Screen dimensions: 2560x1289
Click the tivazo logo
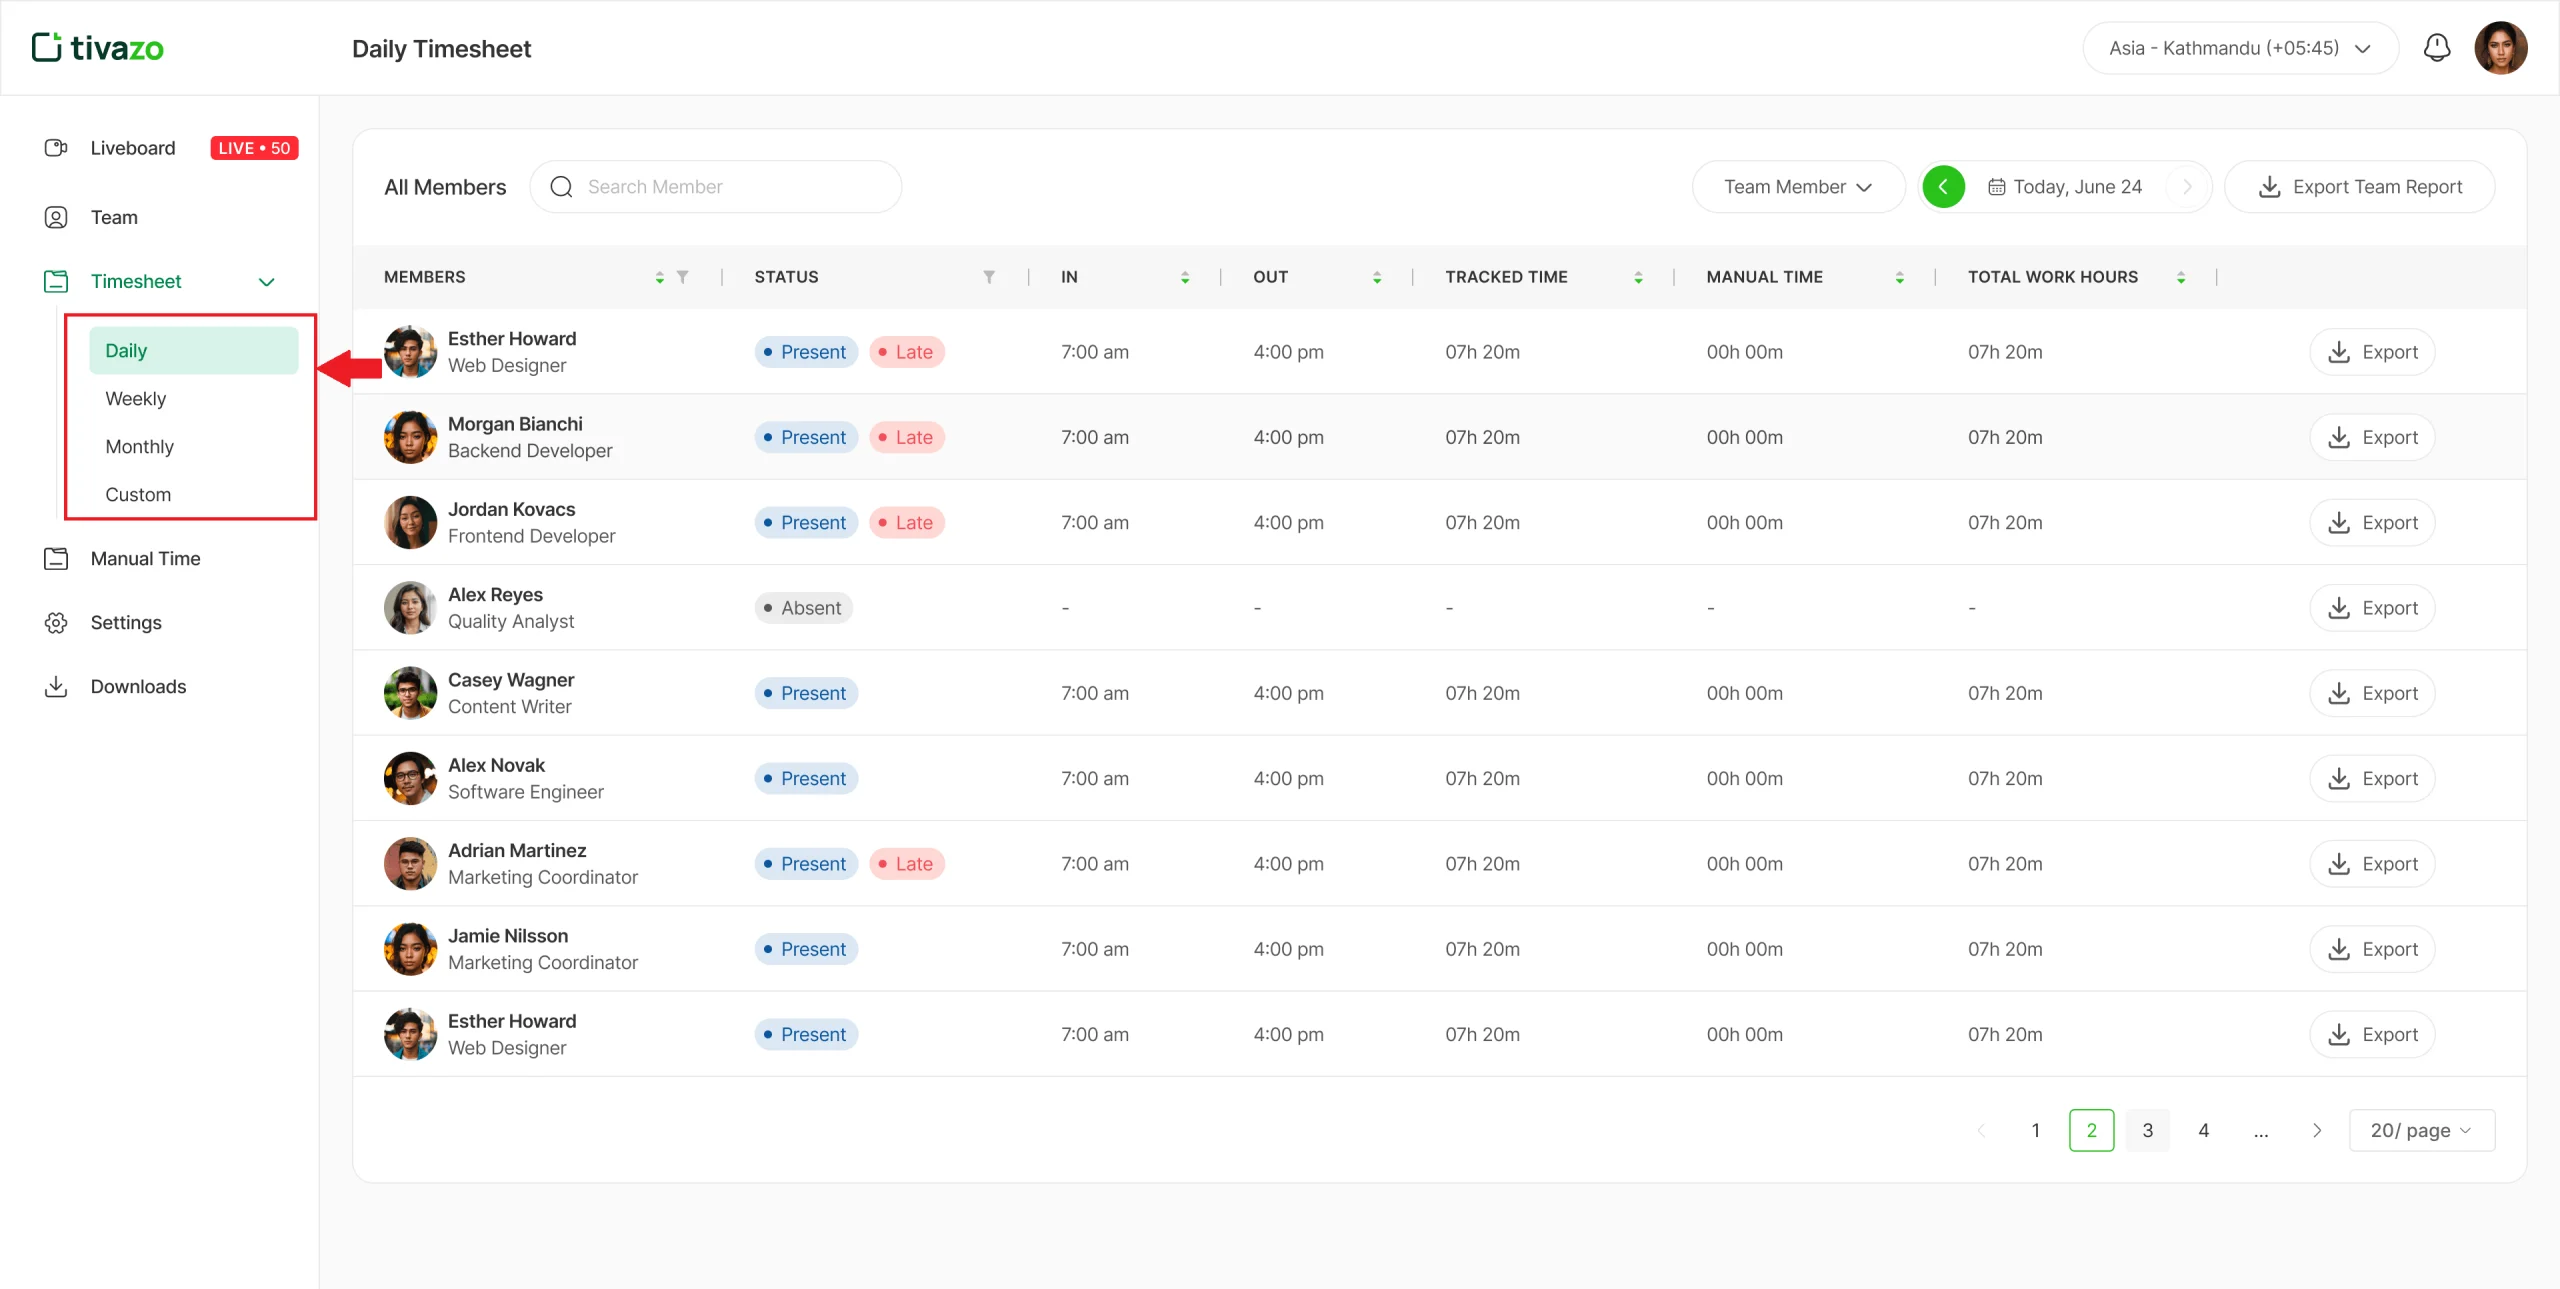tap(97, 47)
